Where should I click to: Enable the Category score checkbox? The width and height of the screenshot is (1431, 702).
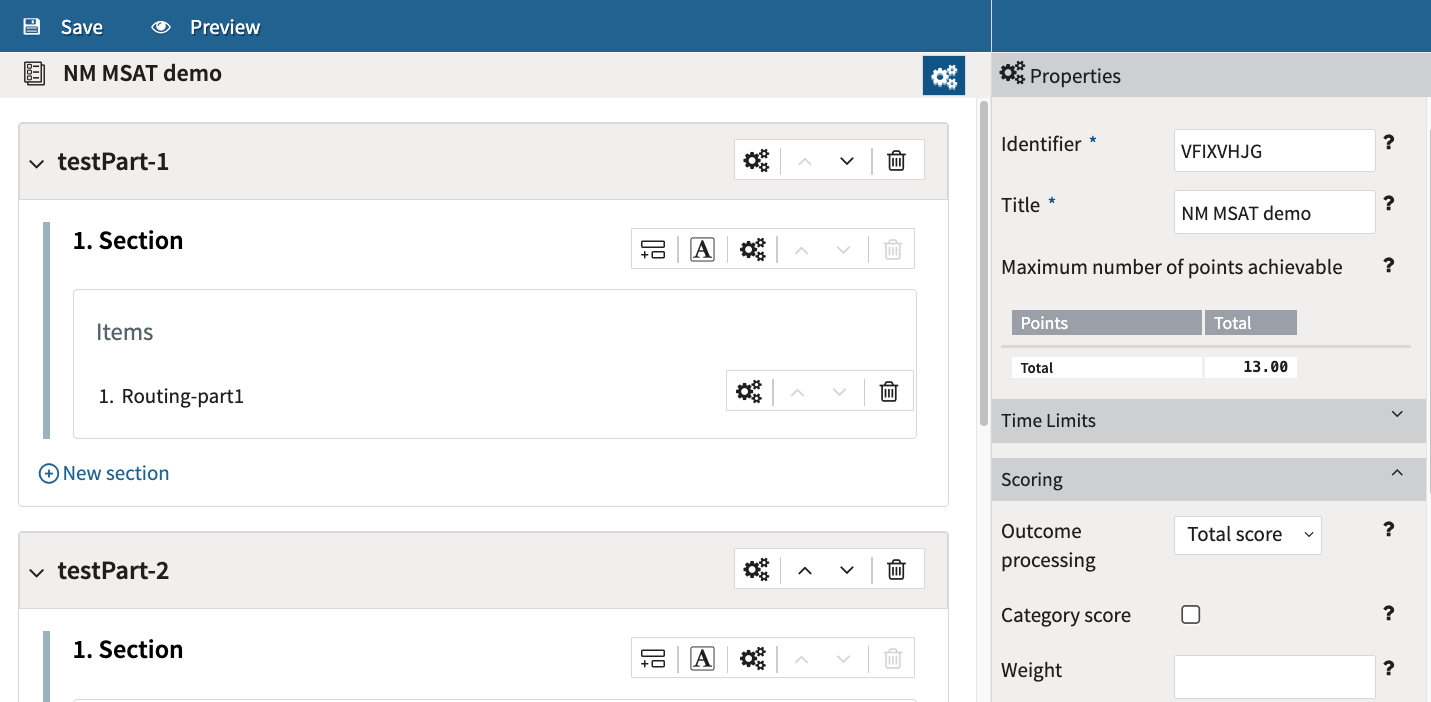tap(1190, 615)
